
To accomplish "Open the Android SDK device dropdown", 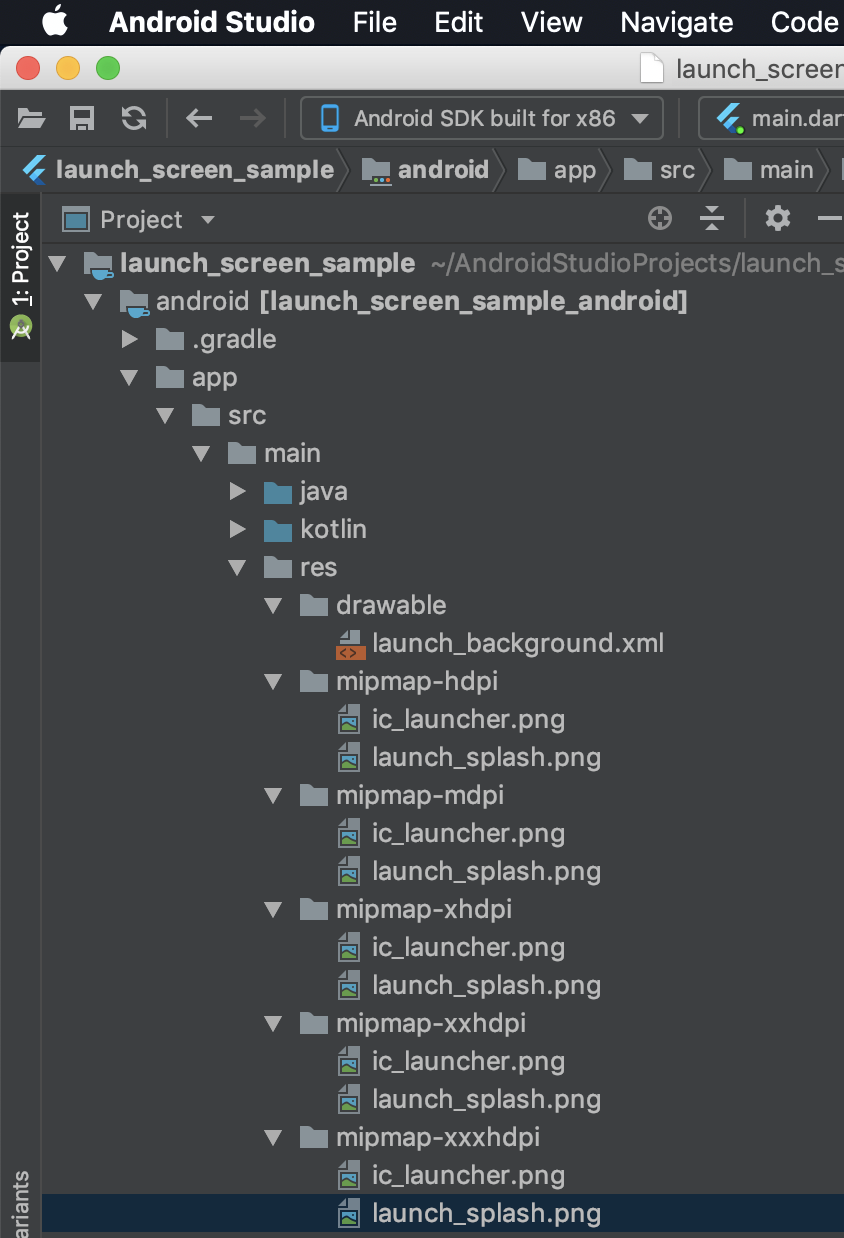I will point(482,119).
